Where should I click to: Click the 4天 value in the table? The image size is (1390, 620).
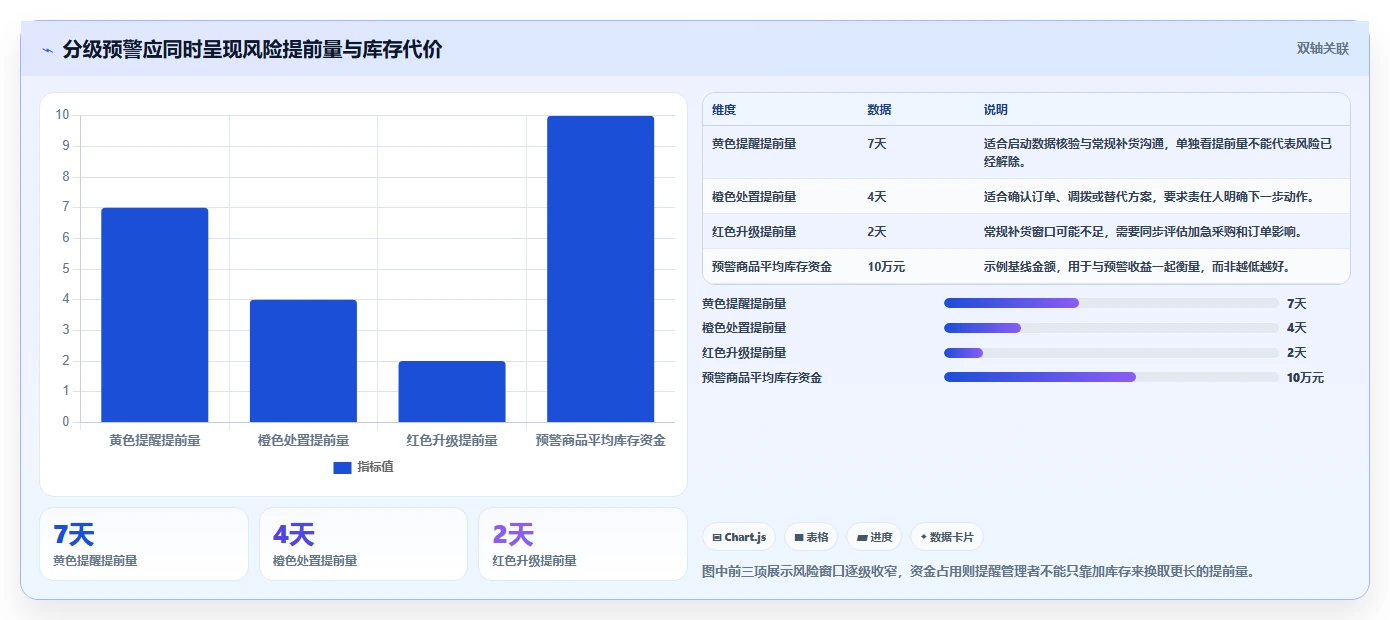(x=877, y=197)
